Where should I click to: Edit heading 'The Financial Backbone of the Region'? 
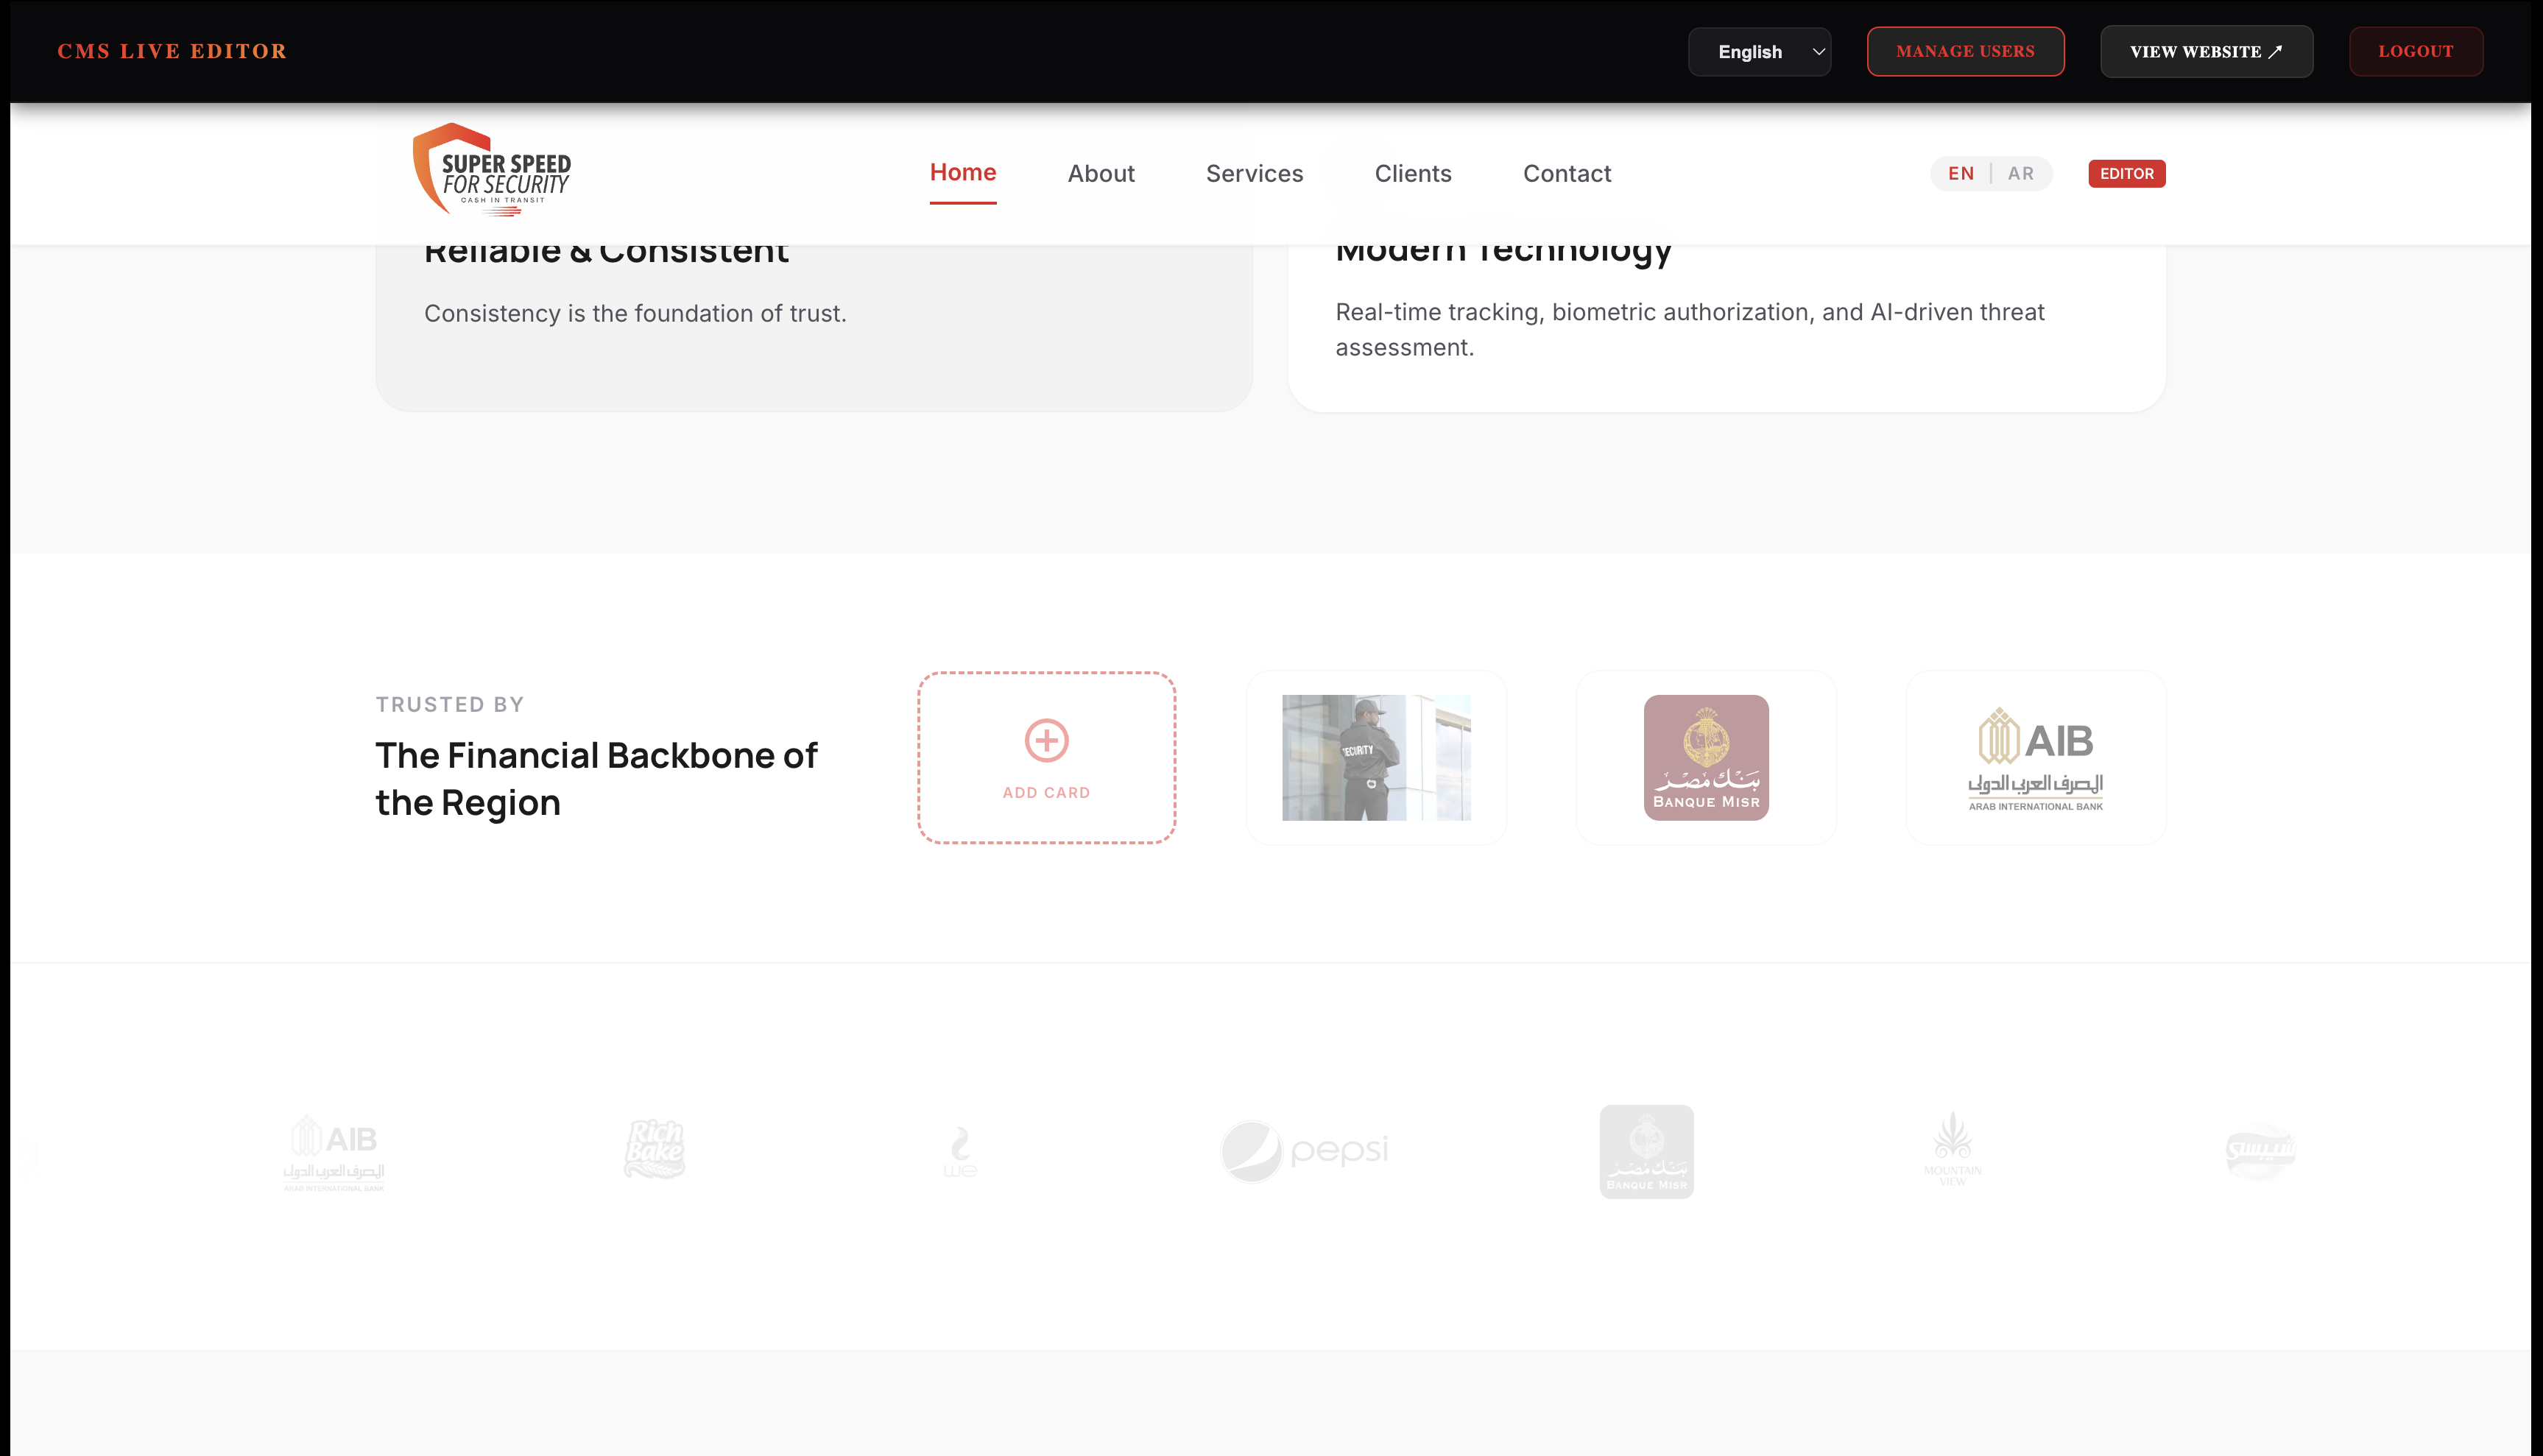point(596,779)
